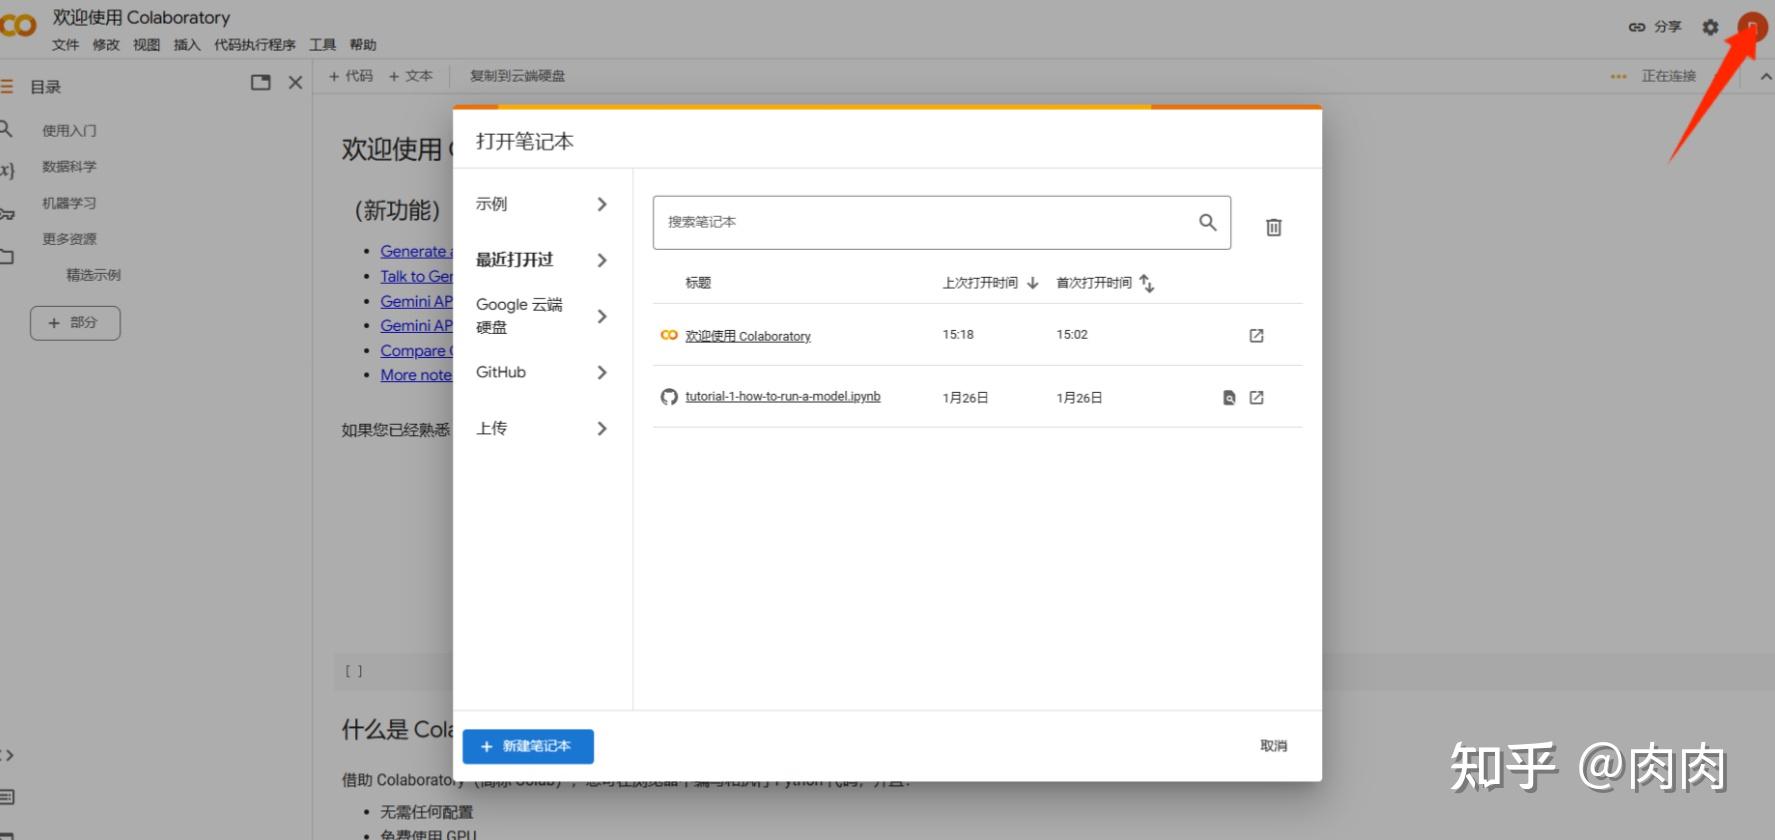Expand the 示例 section
This screenshot has height=840, width=1775.
click(x=540, y=204)
